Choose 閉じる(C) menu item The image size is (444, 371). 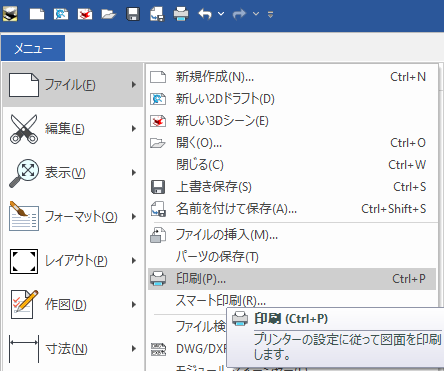tap(292, 165)
